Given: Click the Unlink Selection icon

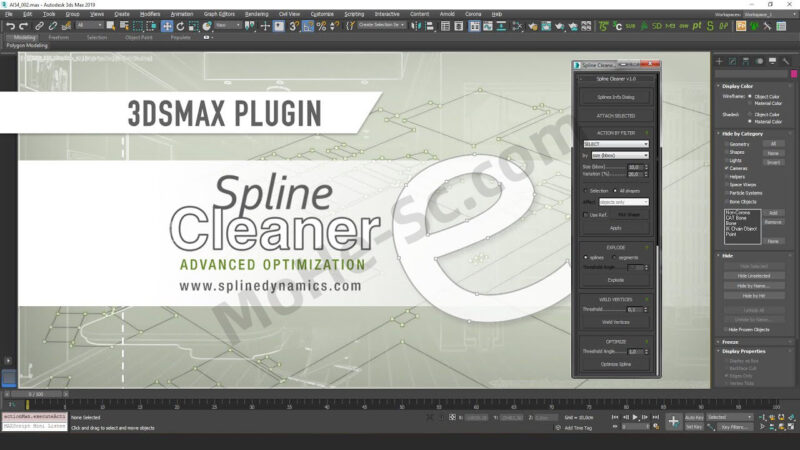Looking at the screenshot, I should click(x=52, y=26).
